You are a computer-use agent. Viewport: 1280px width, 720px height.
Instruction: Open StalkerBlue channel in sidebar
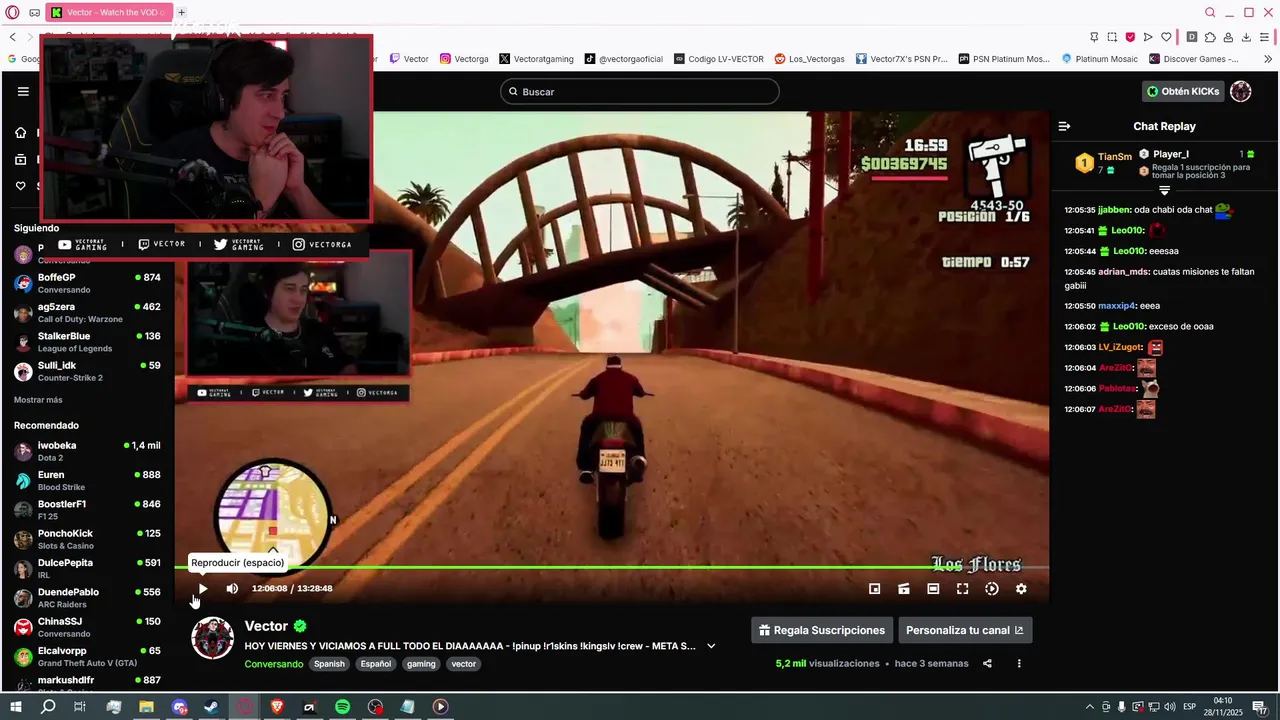(x=87, y=342)
